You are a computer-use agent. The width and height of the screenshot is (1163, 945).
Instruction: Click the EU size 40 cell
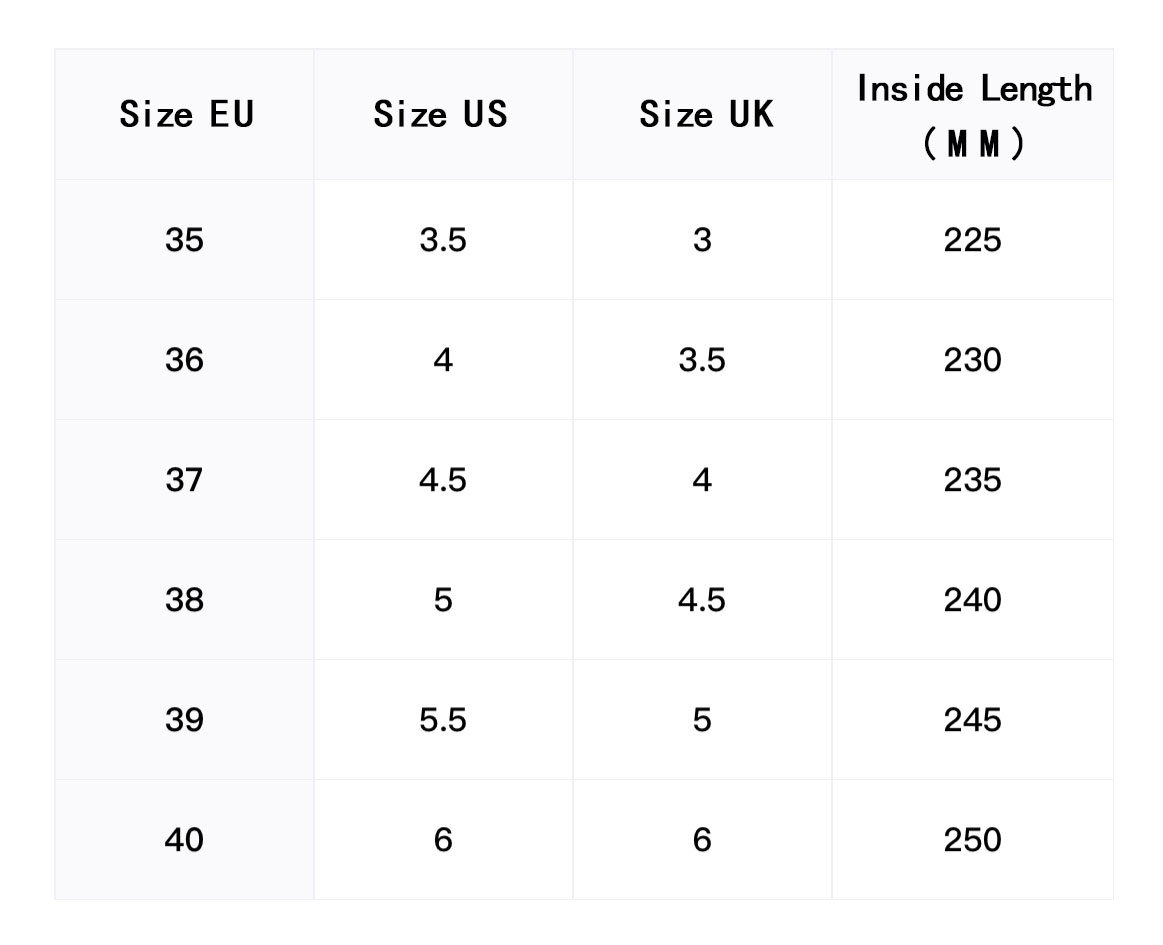184,841
